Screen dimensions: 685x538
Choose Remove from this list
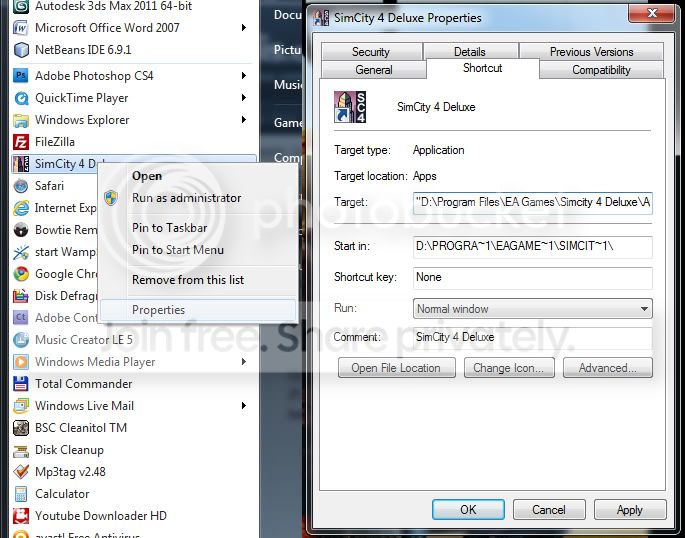tap(197, 280)
